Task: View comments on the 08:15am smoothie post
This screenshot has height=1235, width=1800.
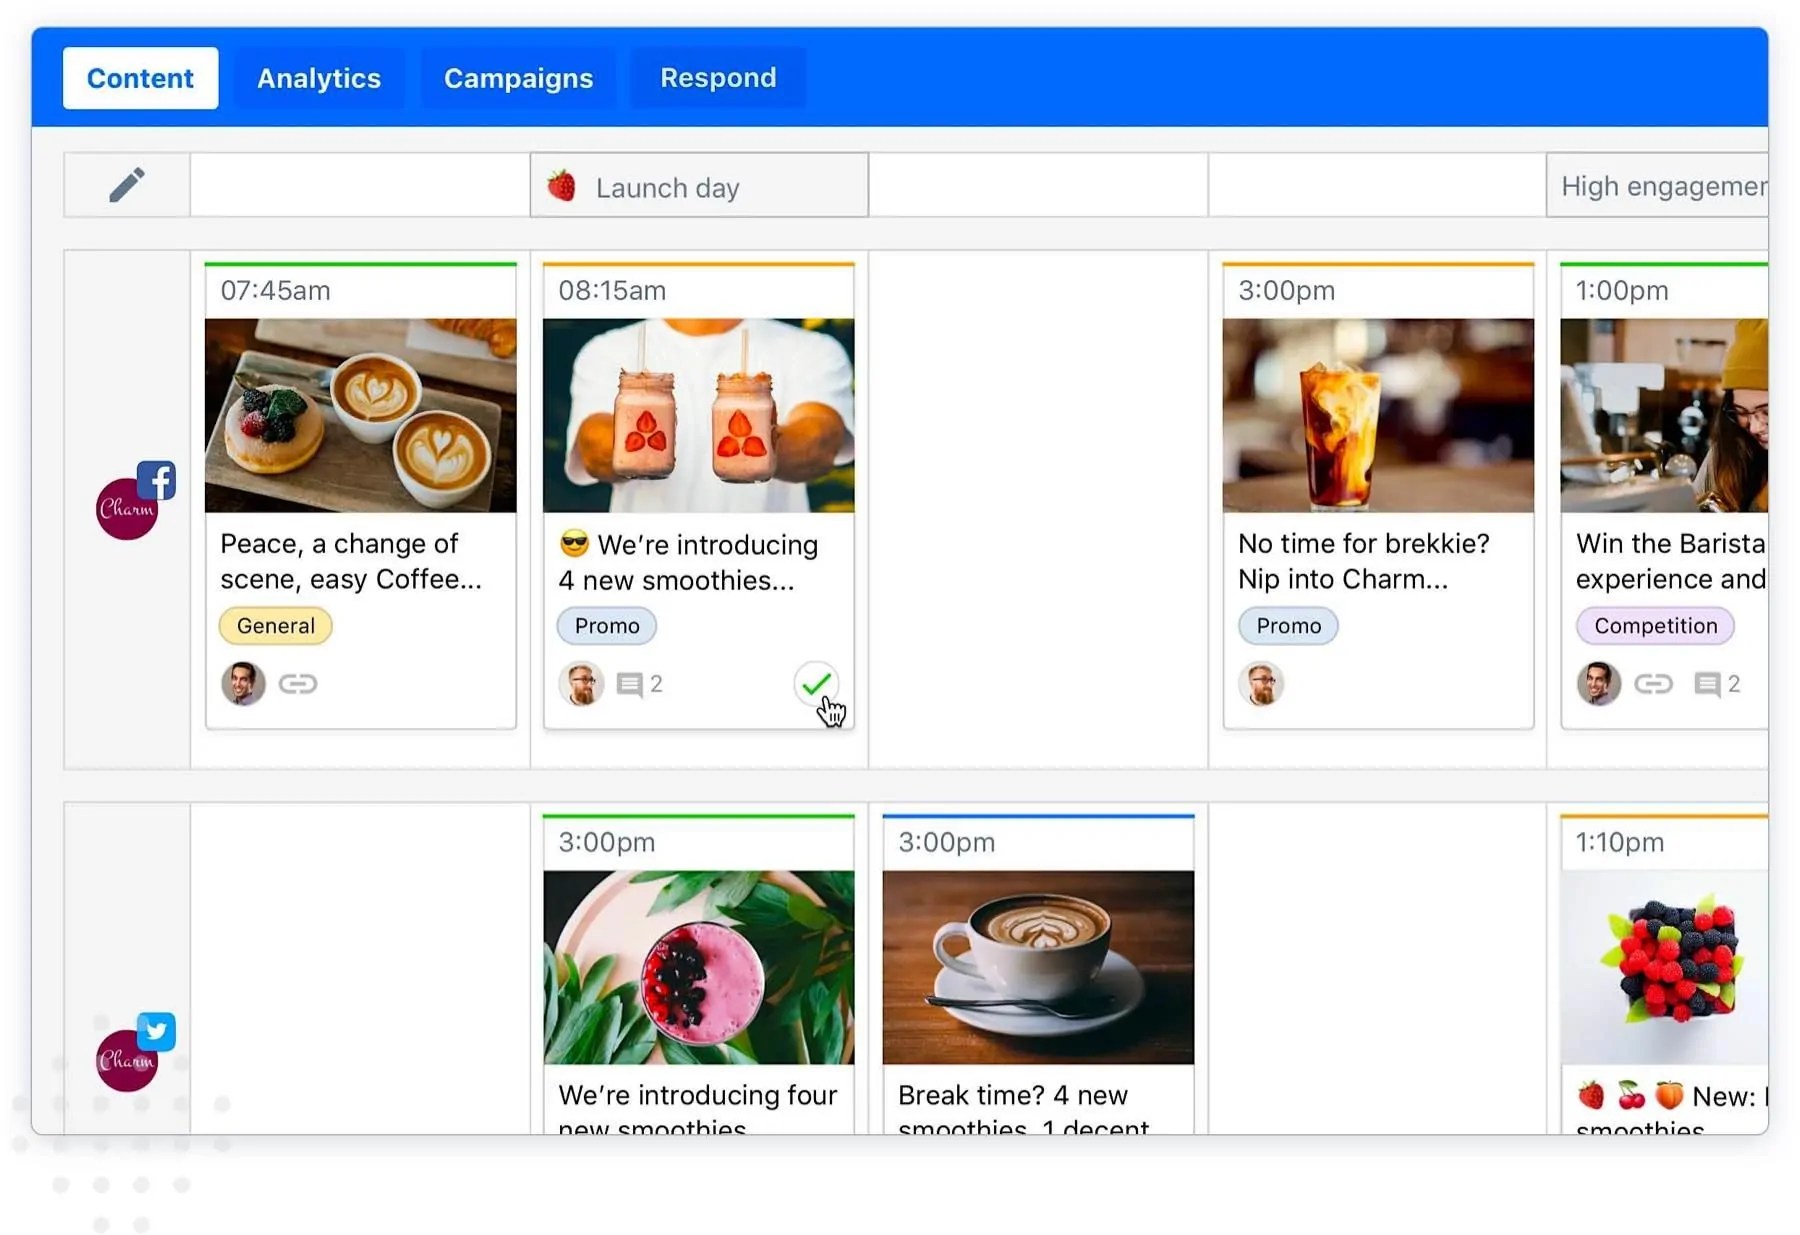Action: 631,684
